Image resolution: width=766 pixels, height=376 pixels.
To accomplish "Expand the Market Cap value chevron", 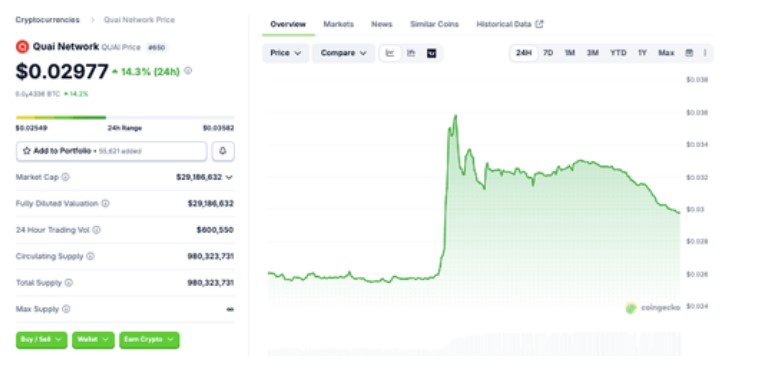I will click(x=229, y=177).
